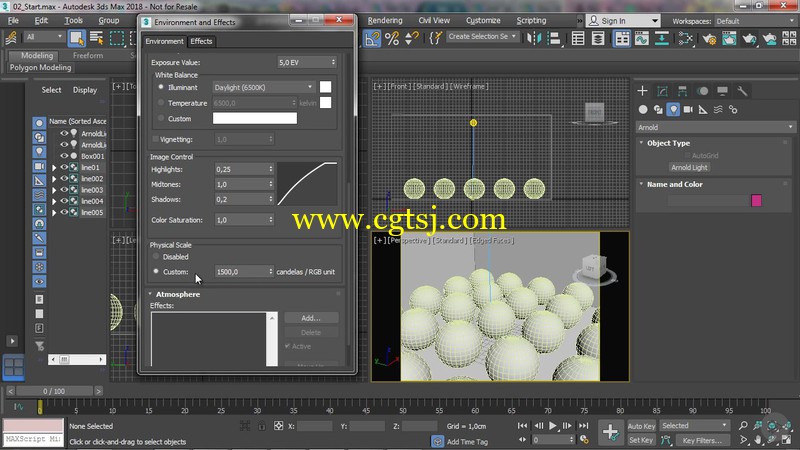Select the Illuminant radio button

coord(161,87)
